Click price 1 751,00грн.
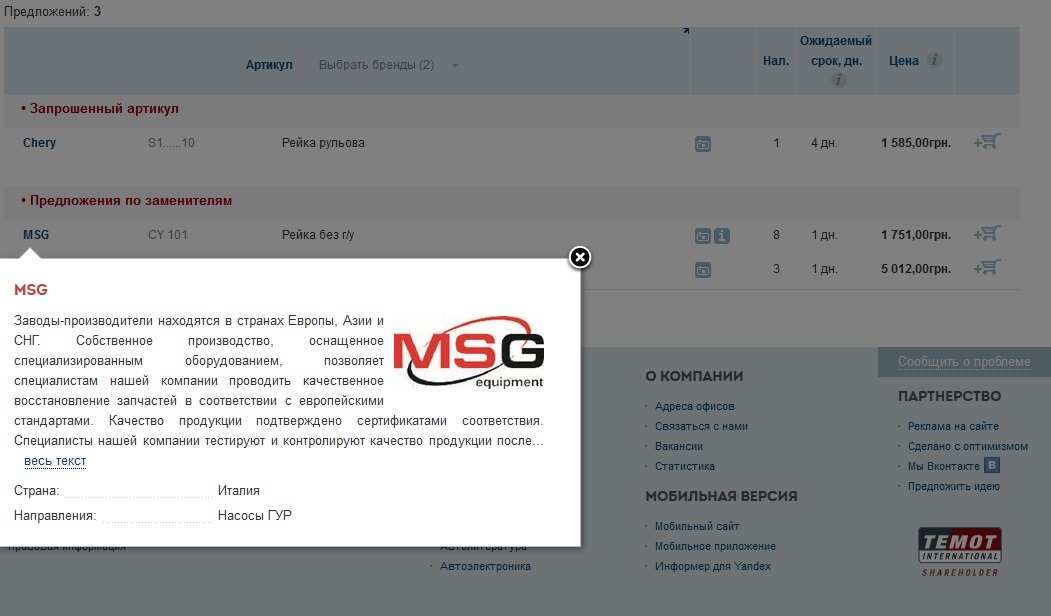Viewport: 1051px width, 616px height. pyautogui.click(x=916, y=235)
